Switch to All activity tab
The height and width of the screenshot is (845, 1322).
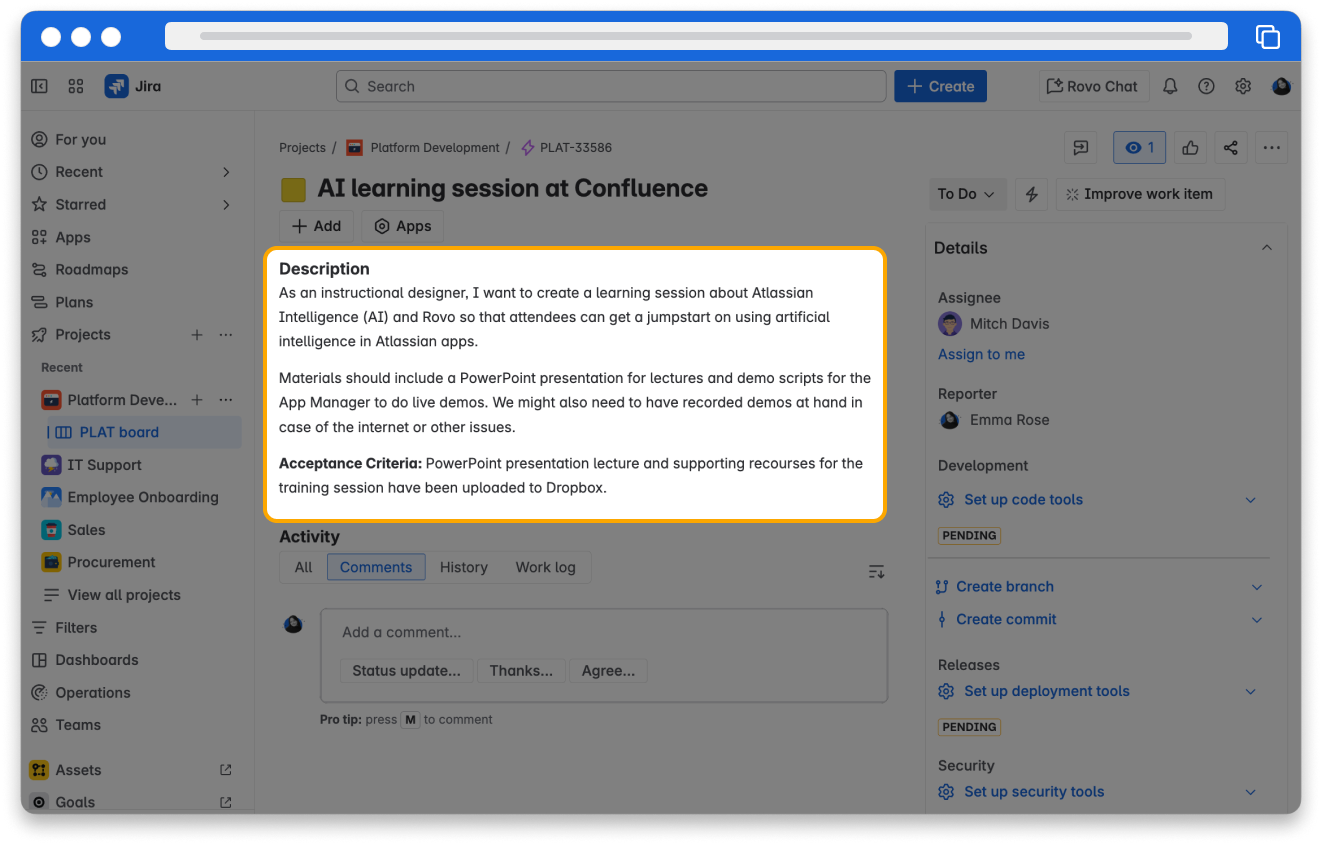[304, 567]
